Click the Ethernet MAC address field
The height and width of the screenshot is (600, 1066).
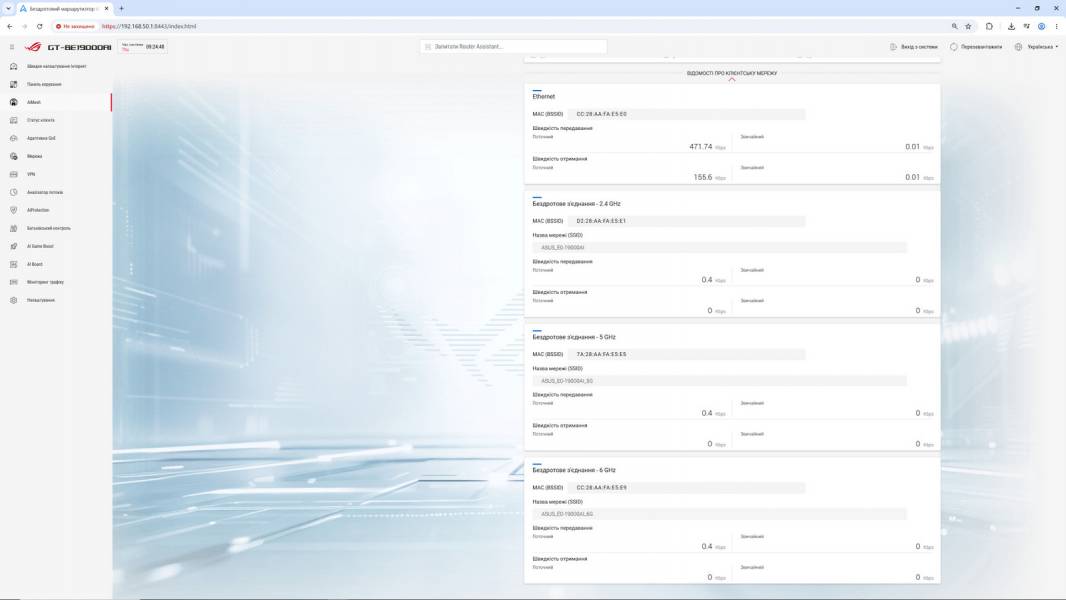687,114
